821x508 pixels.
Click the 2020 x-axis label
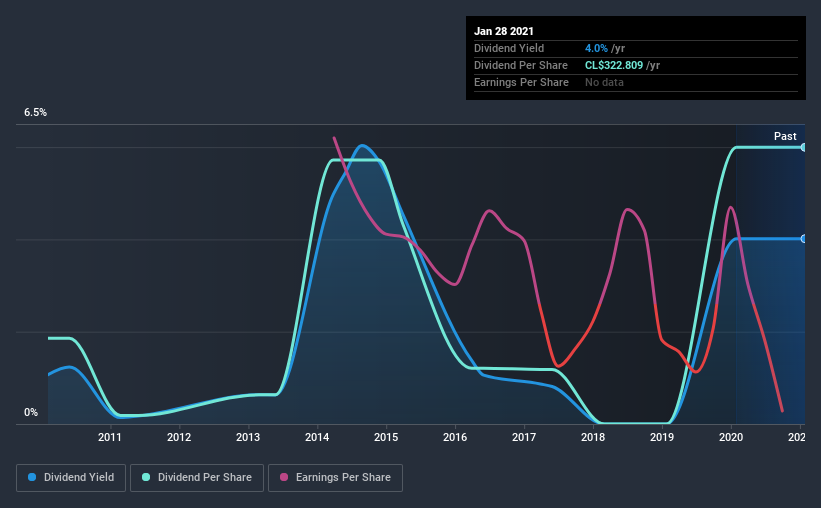(731, 437)
